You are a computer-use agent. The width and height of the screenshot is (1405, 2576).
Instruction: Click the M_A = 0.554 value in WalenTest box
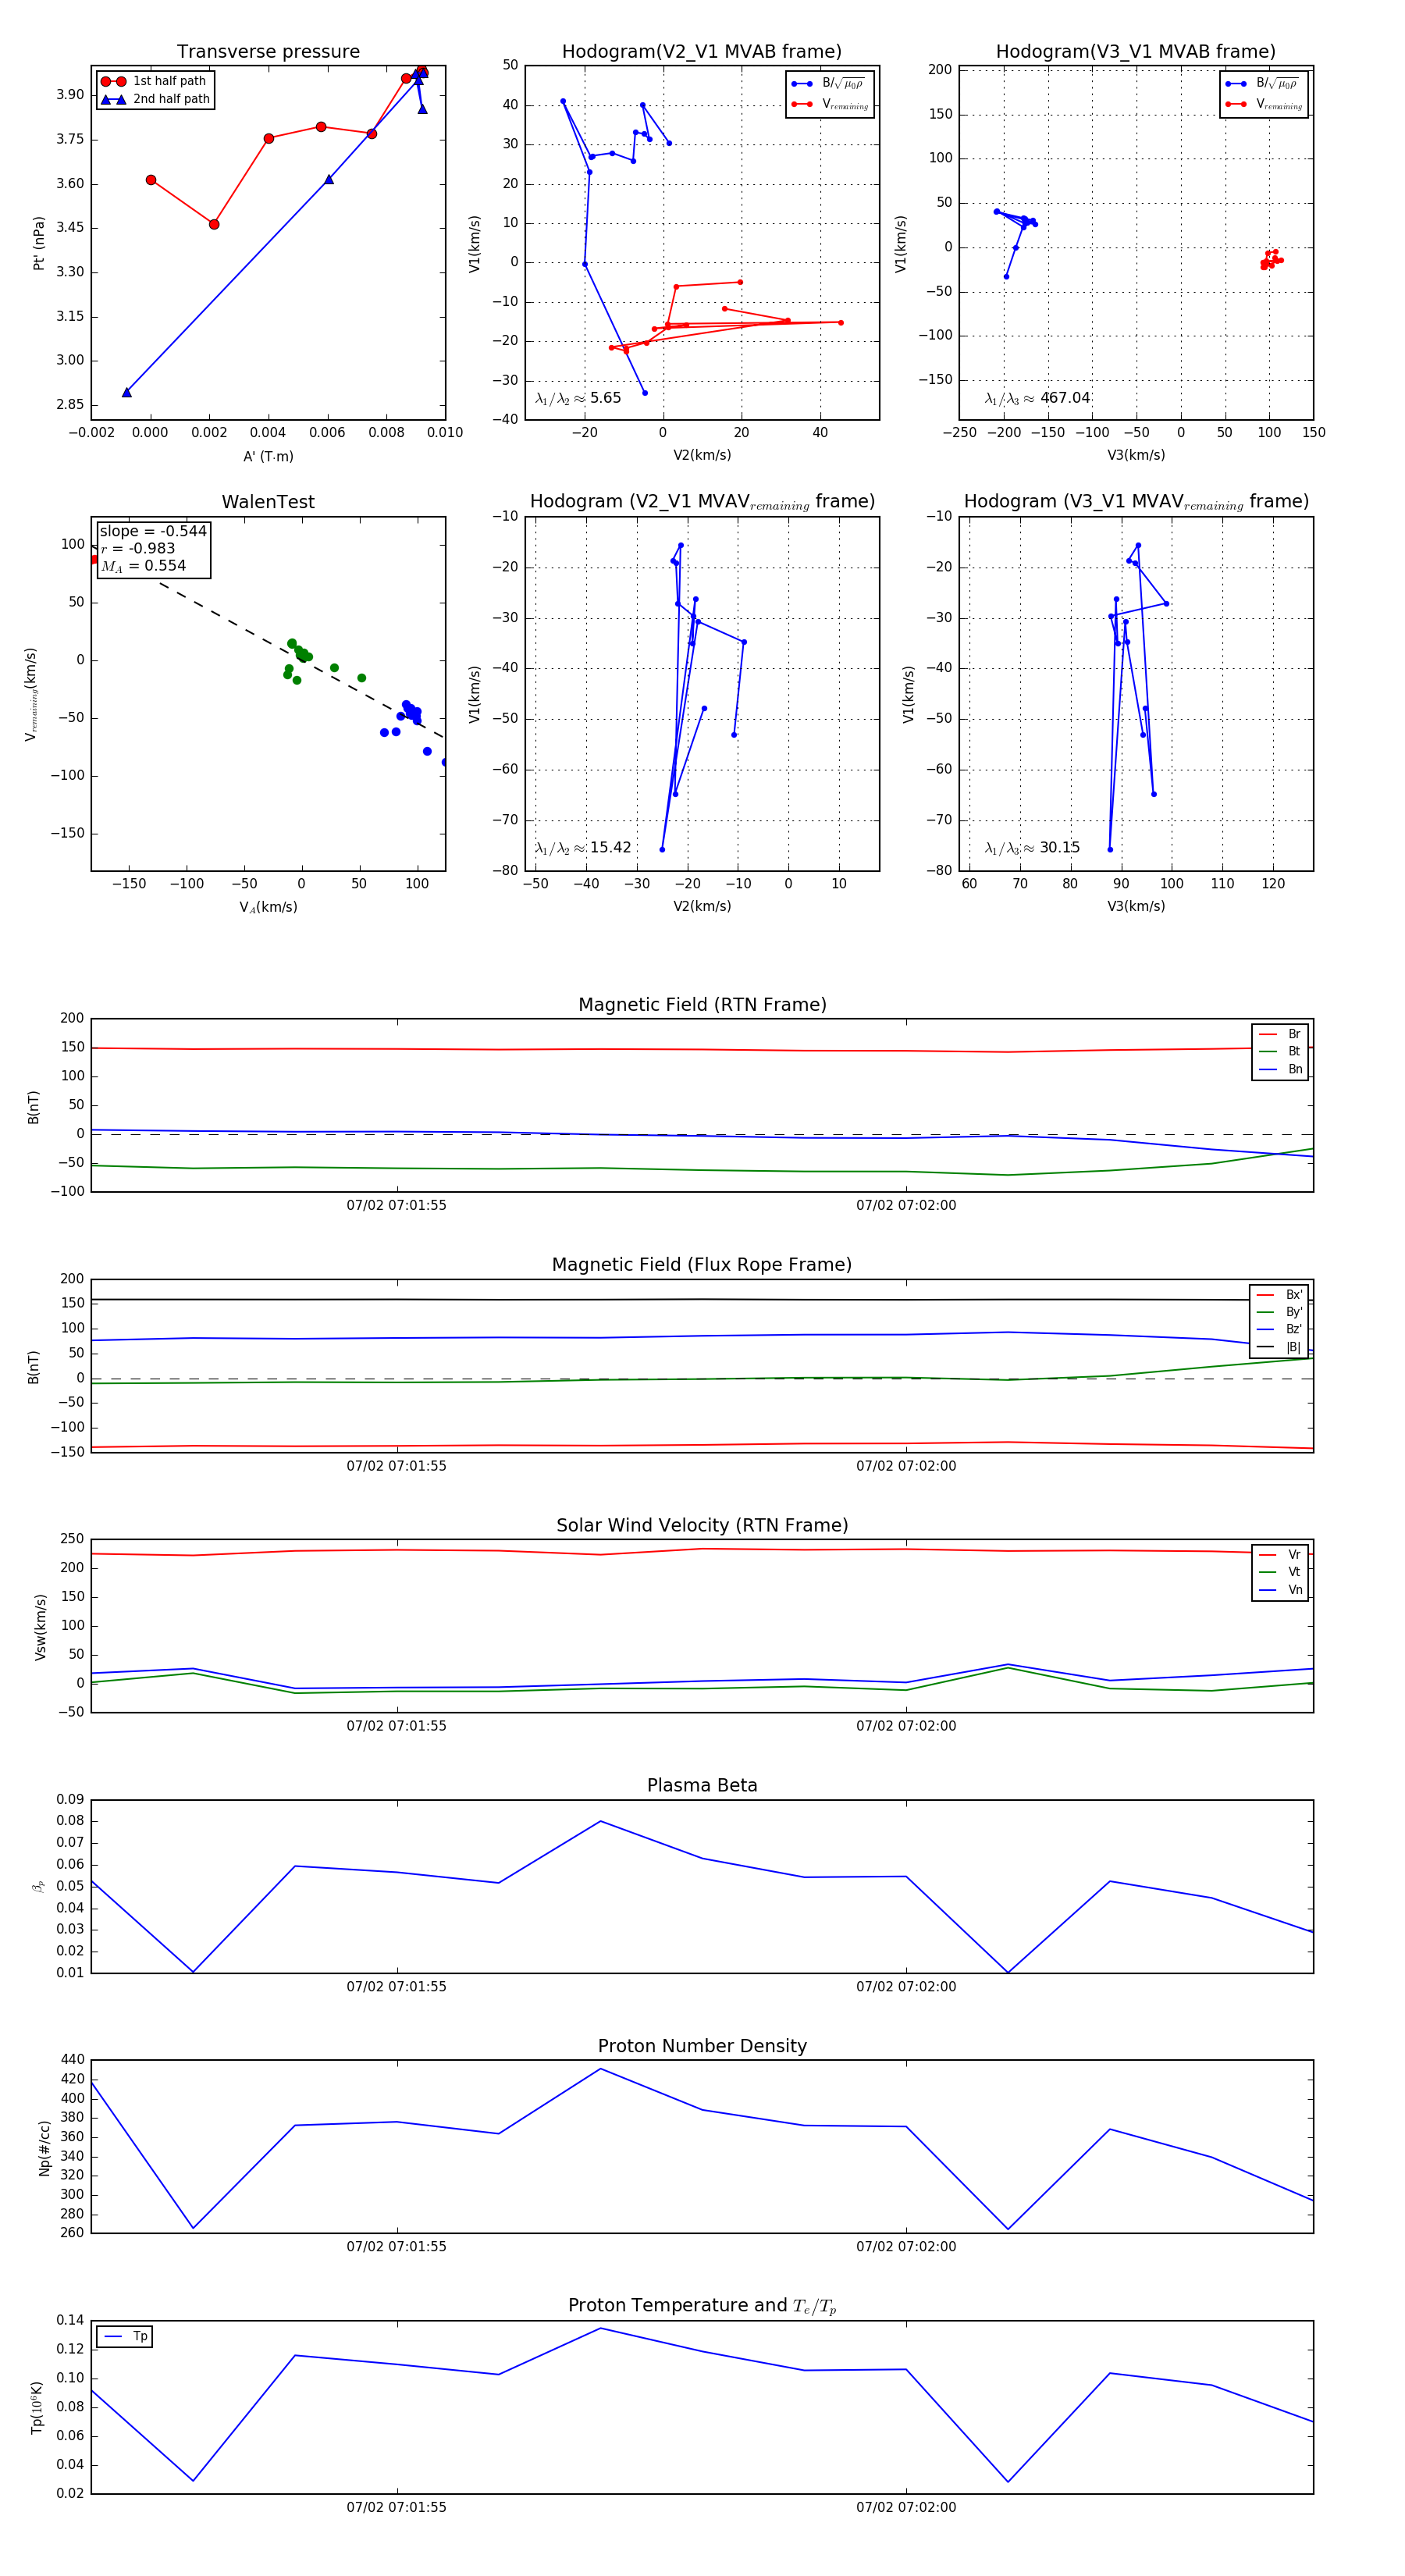(144, 566)
